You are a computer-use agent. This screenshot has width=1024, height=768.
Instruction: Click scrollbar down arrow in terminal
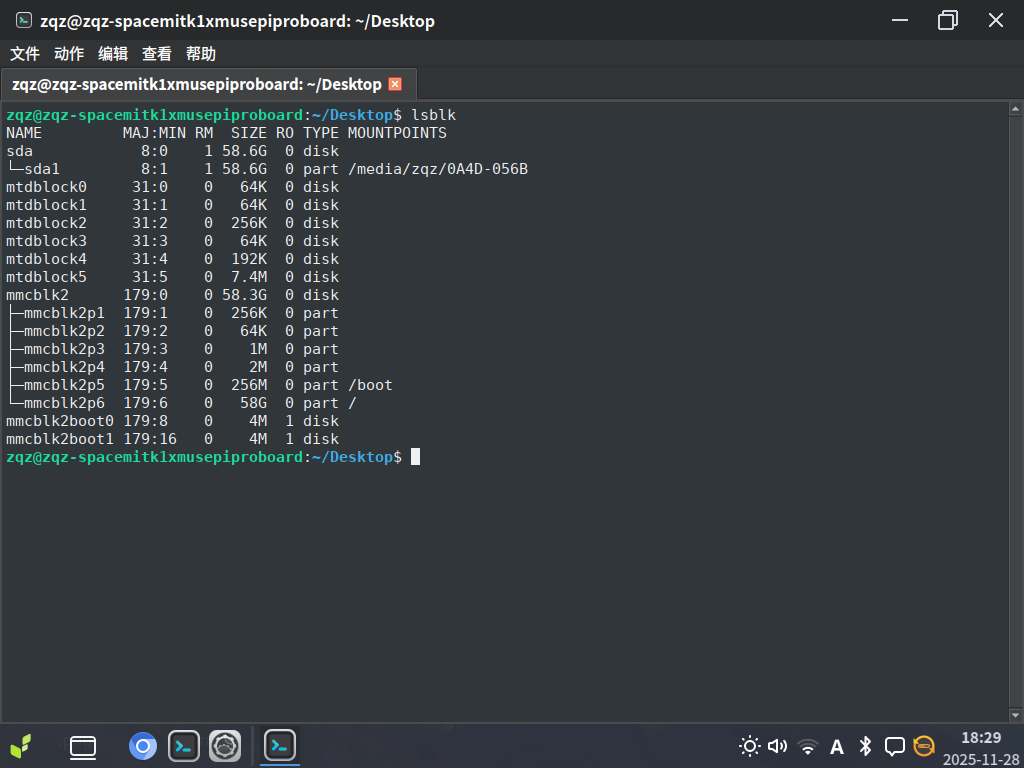[x=1016, y=715]
